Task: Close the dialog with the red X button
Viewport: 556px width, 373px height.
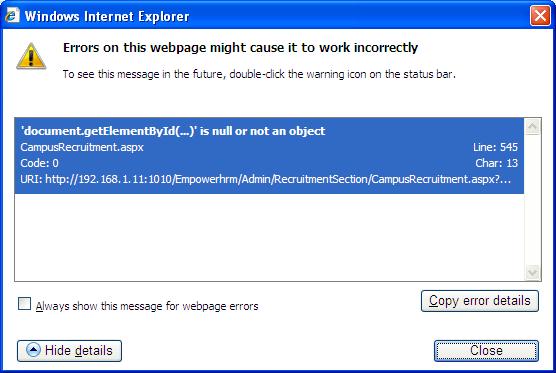Action: pos(540,16)
